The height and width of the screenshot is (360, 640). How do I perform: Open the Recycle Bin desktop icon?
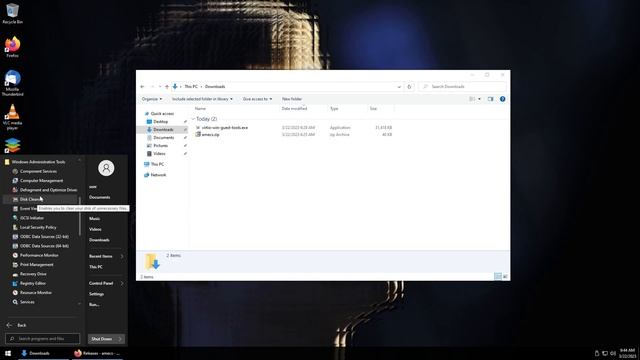coord(13,13)
